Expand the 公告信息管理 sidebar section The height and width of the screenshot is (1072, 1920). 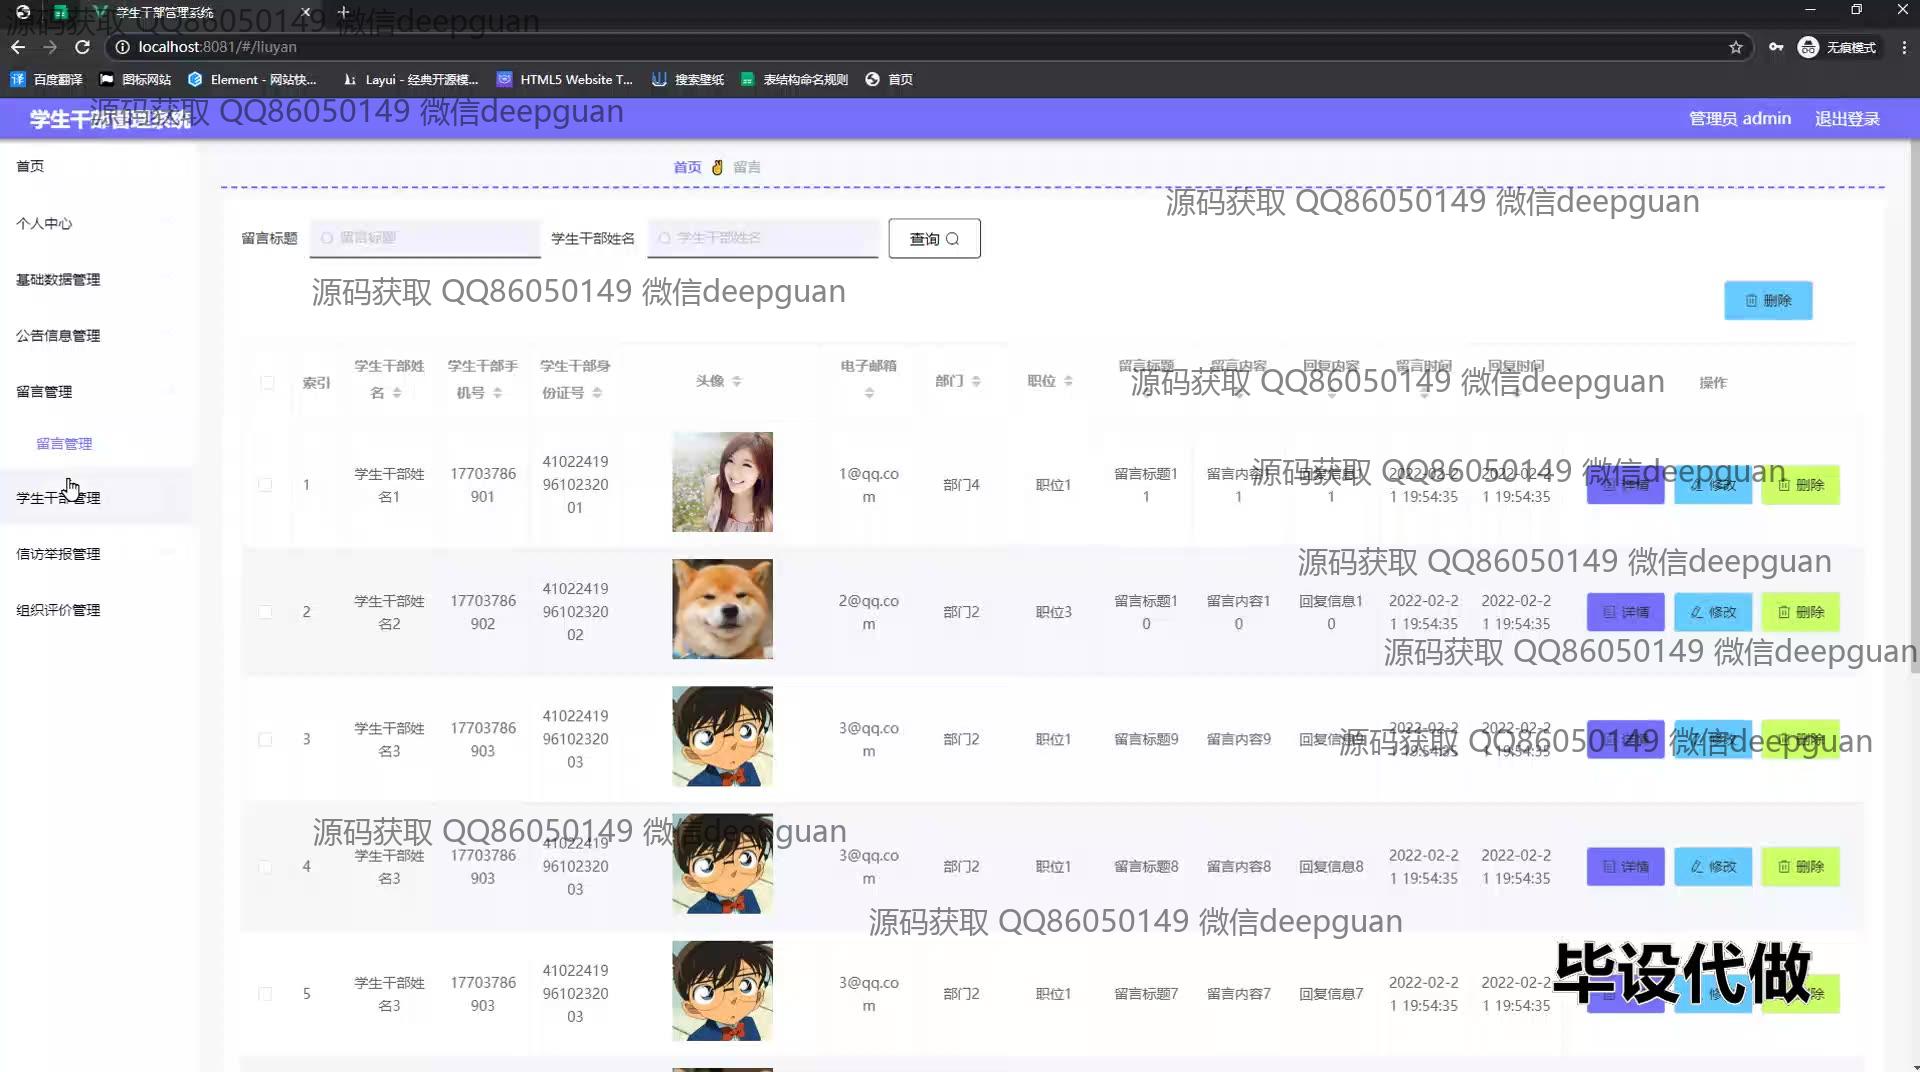[x=58, y=336]
